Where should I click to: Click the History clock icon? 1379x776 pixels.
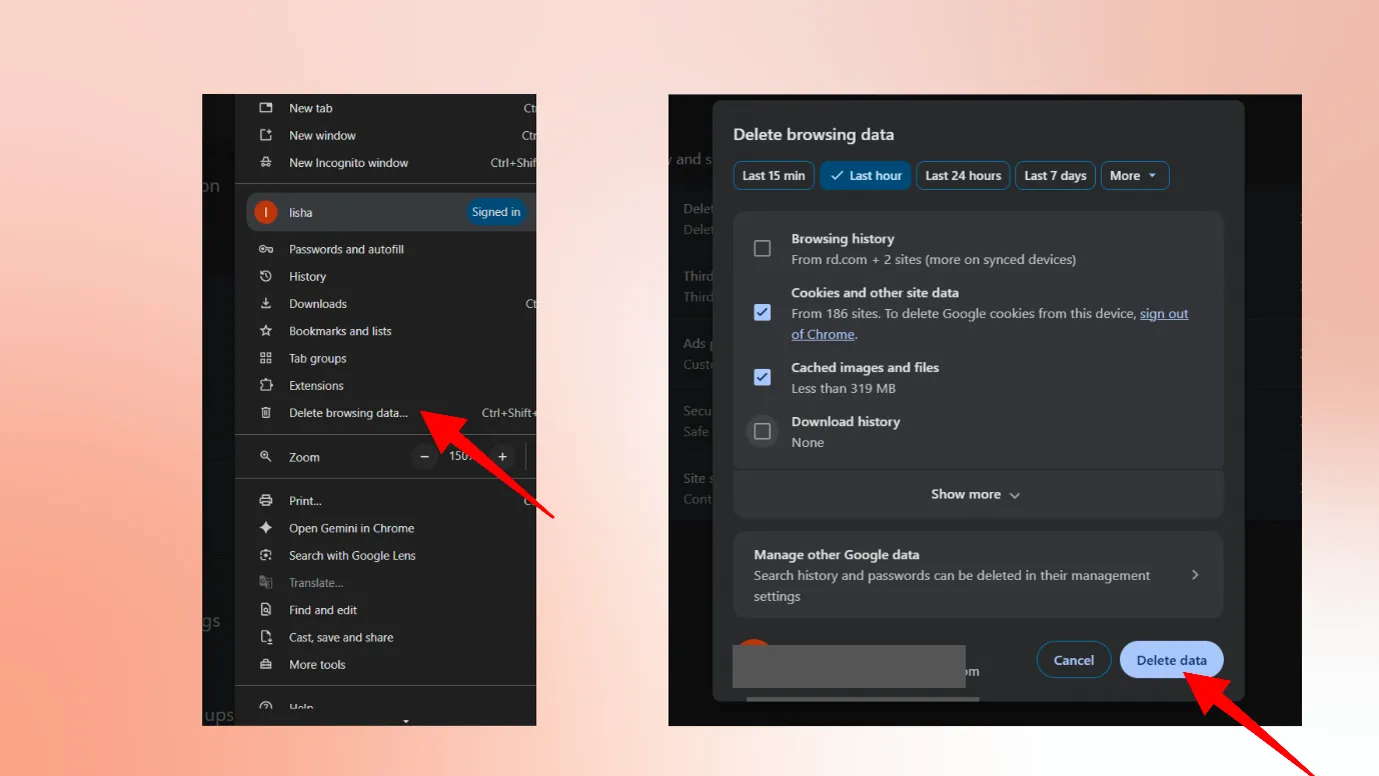[x=266, y=276]
